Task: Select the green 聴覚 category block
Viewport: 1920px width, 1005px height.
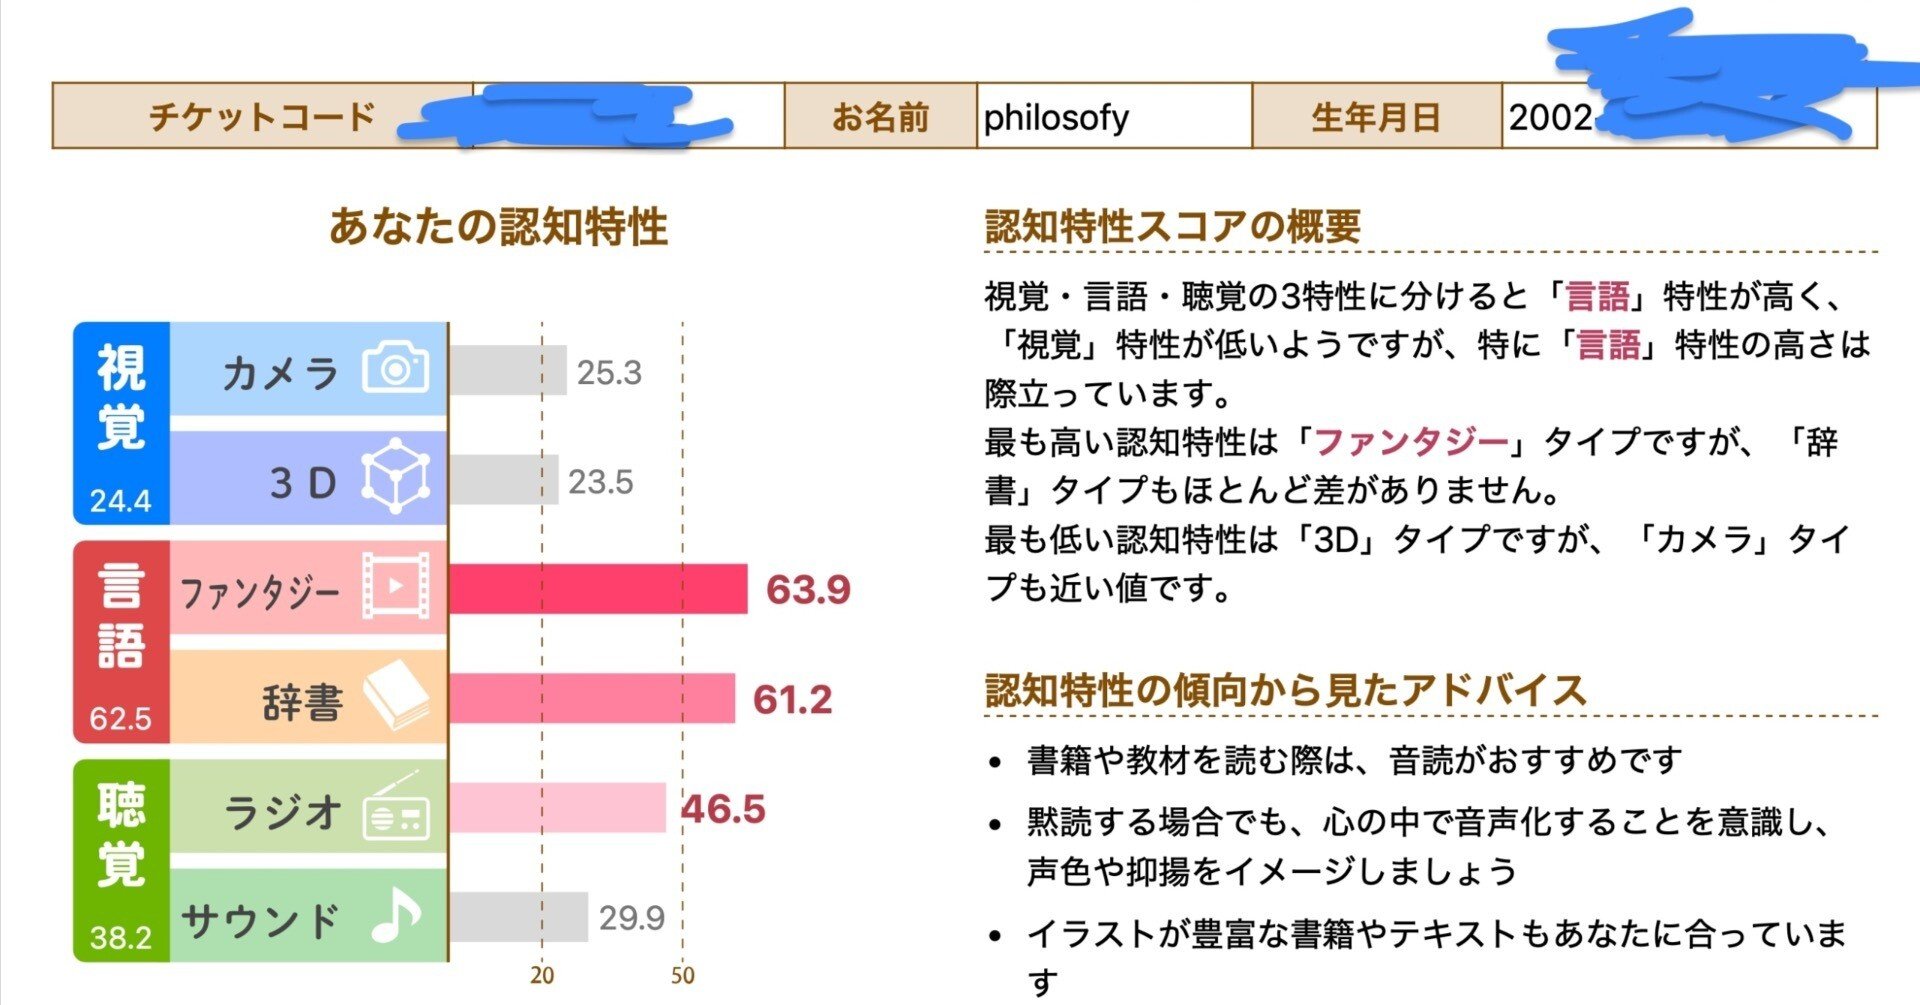Action: [x=121, y=861]
